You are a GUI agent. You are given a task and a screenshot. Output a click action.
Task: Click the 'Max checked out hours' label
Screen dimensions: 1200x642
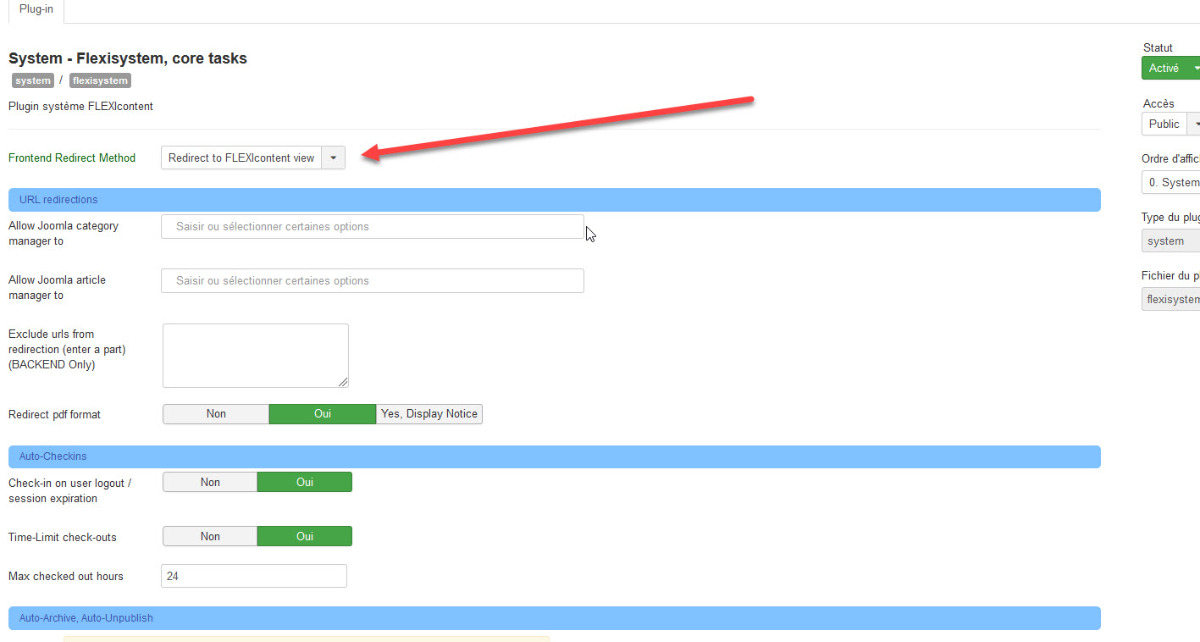coord(66,576)
